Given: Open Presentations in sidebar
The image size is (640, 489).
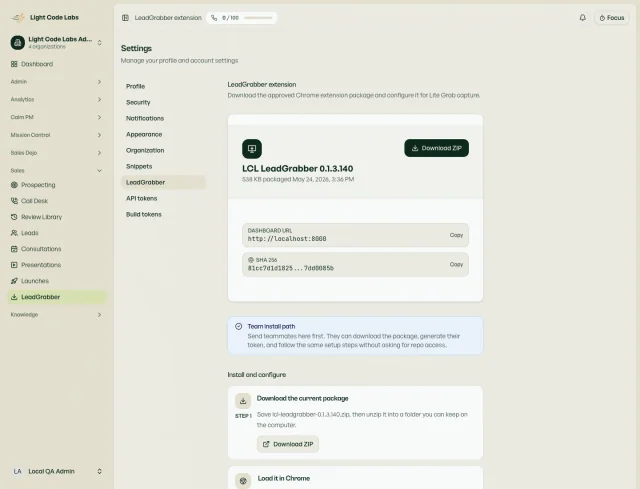Looking at the screenshot, I should [56, 265].
